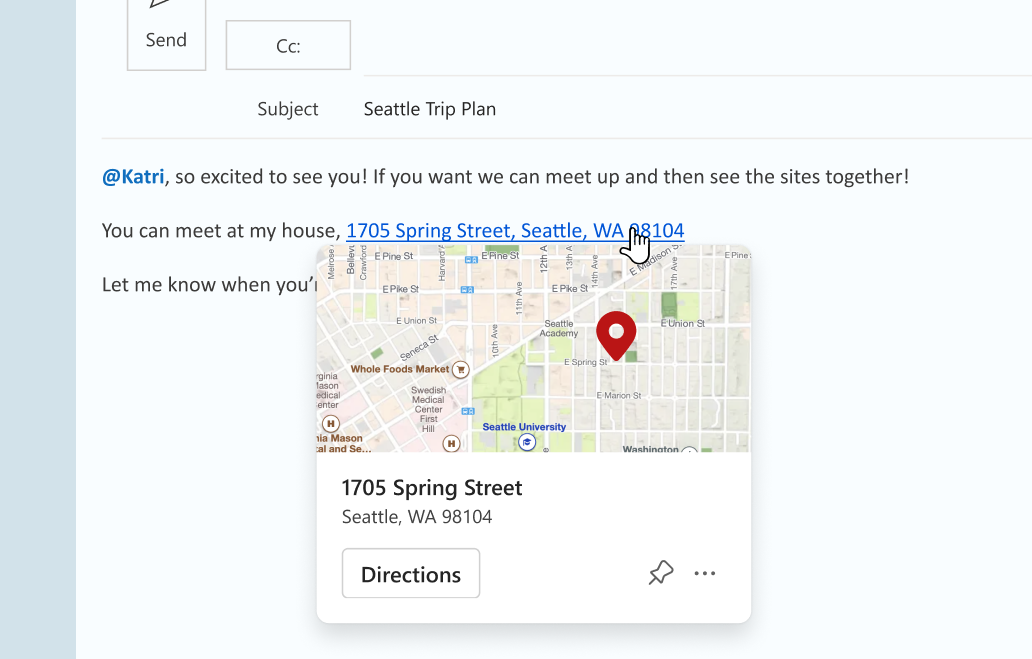Click the E Marion St map label
The height and width of the screenshot is (659, 1032).
click(619, 396)
